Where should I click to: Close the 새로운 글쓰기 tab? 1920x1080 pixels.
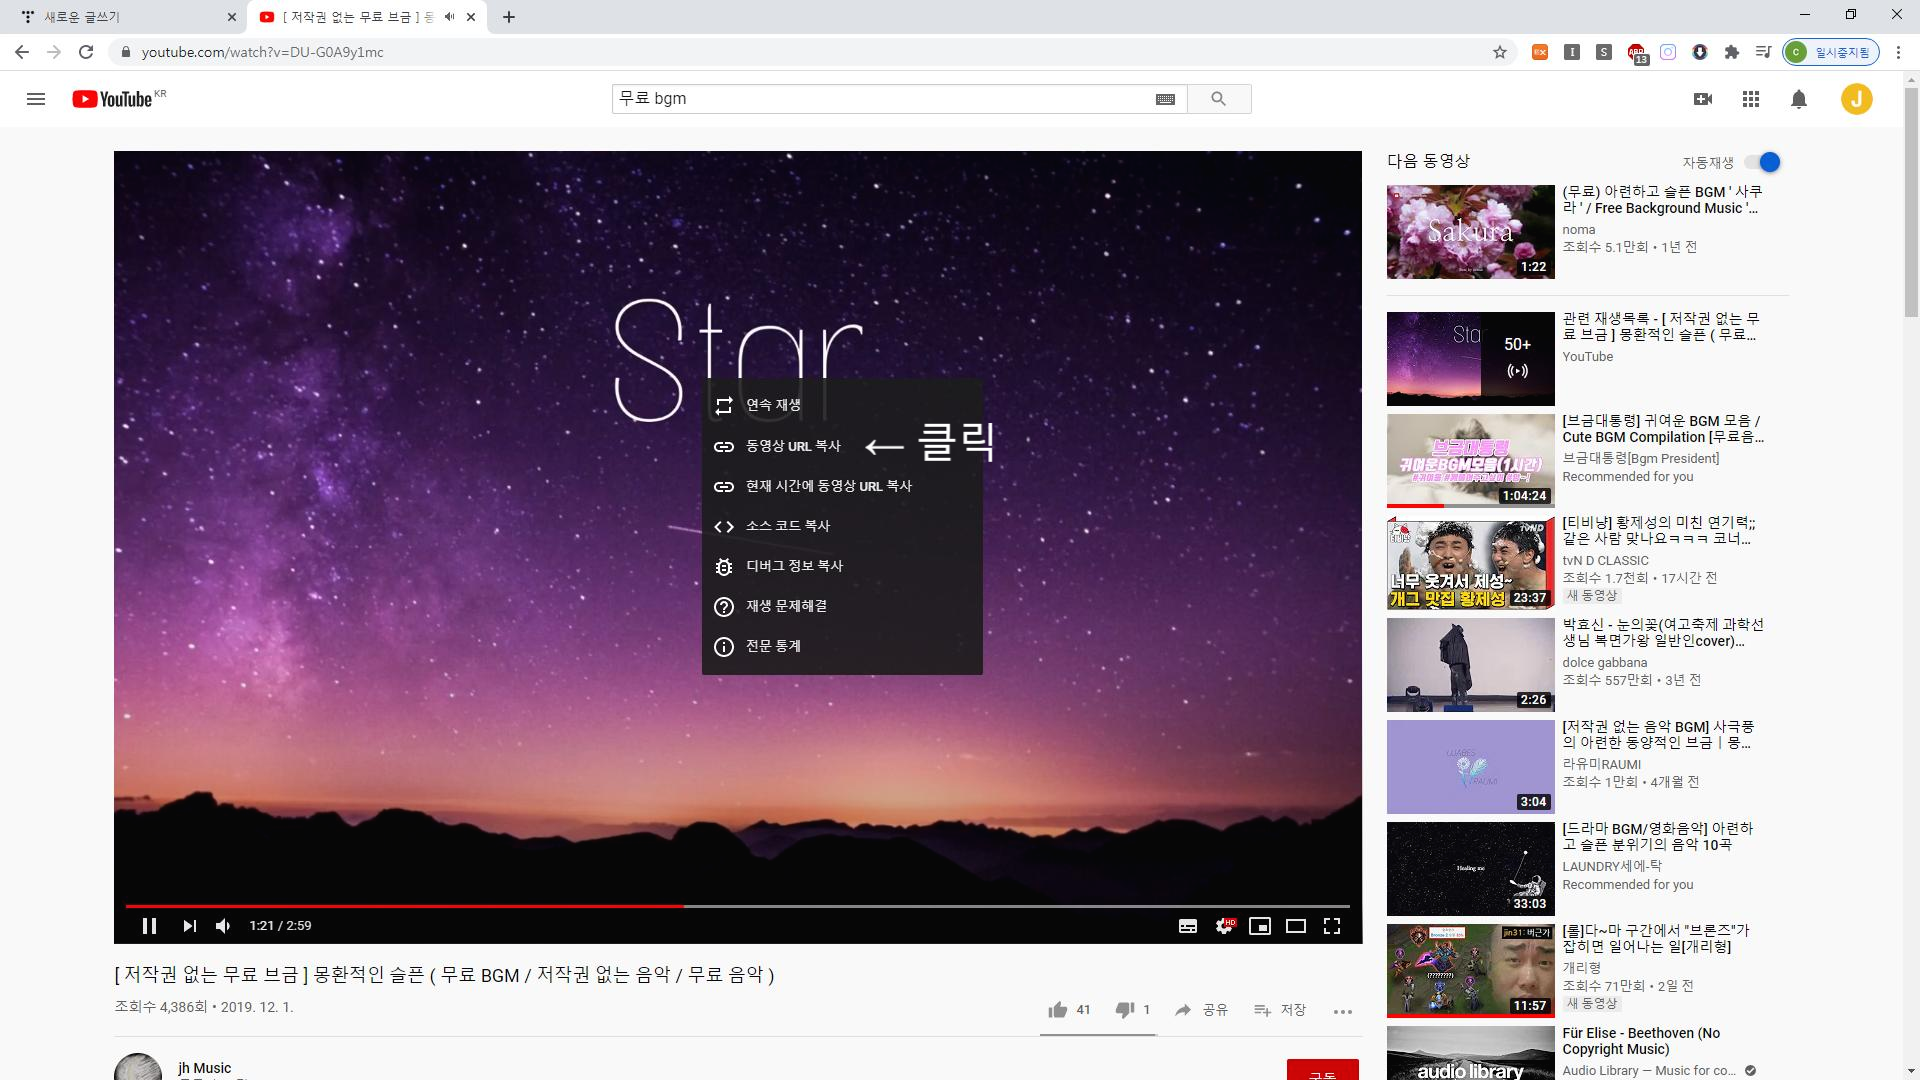click(231, 17)
